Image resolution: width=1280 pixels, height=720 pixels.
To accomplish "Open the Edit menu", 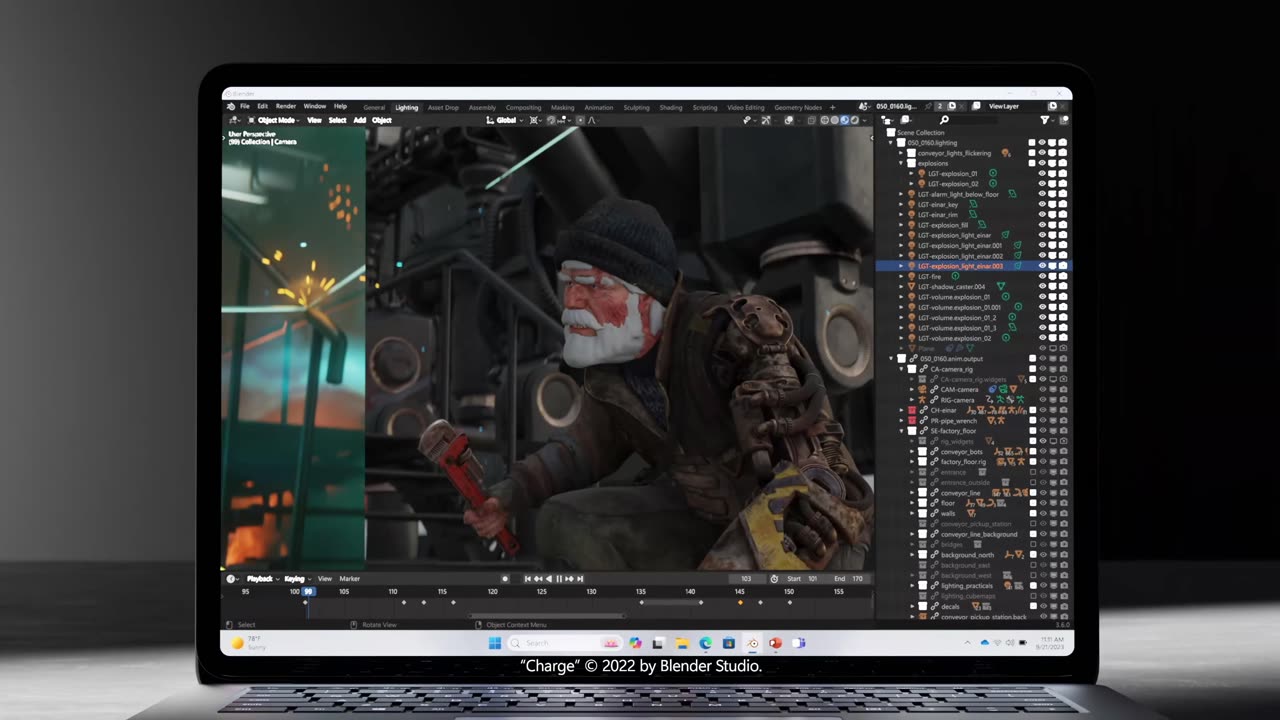I will 262,106.
